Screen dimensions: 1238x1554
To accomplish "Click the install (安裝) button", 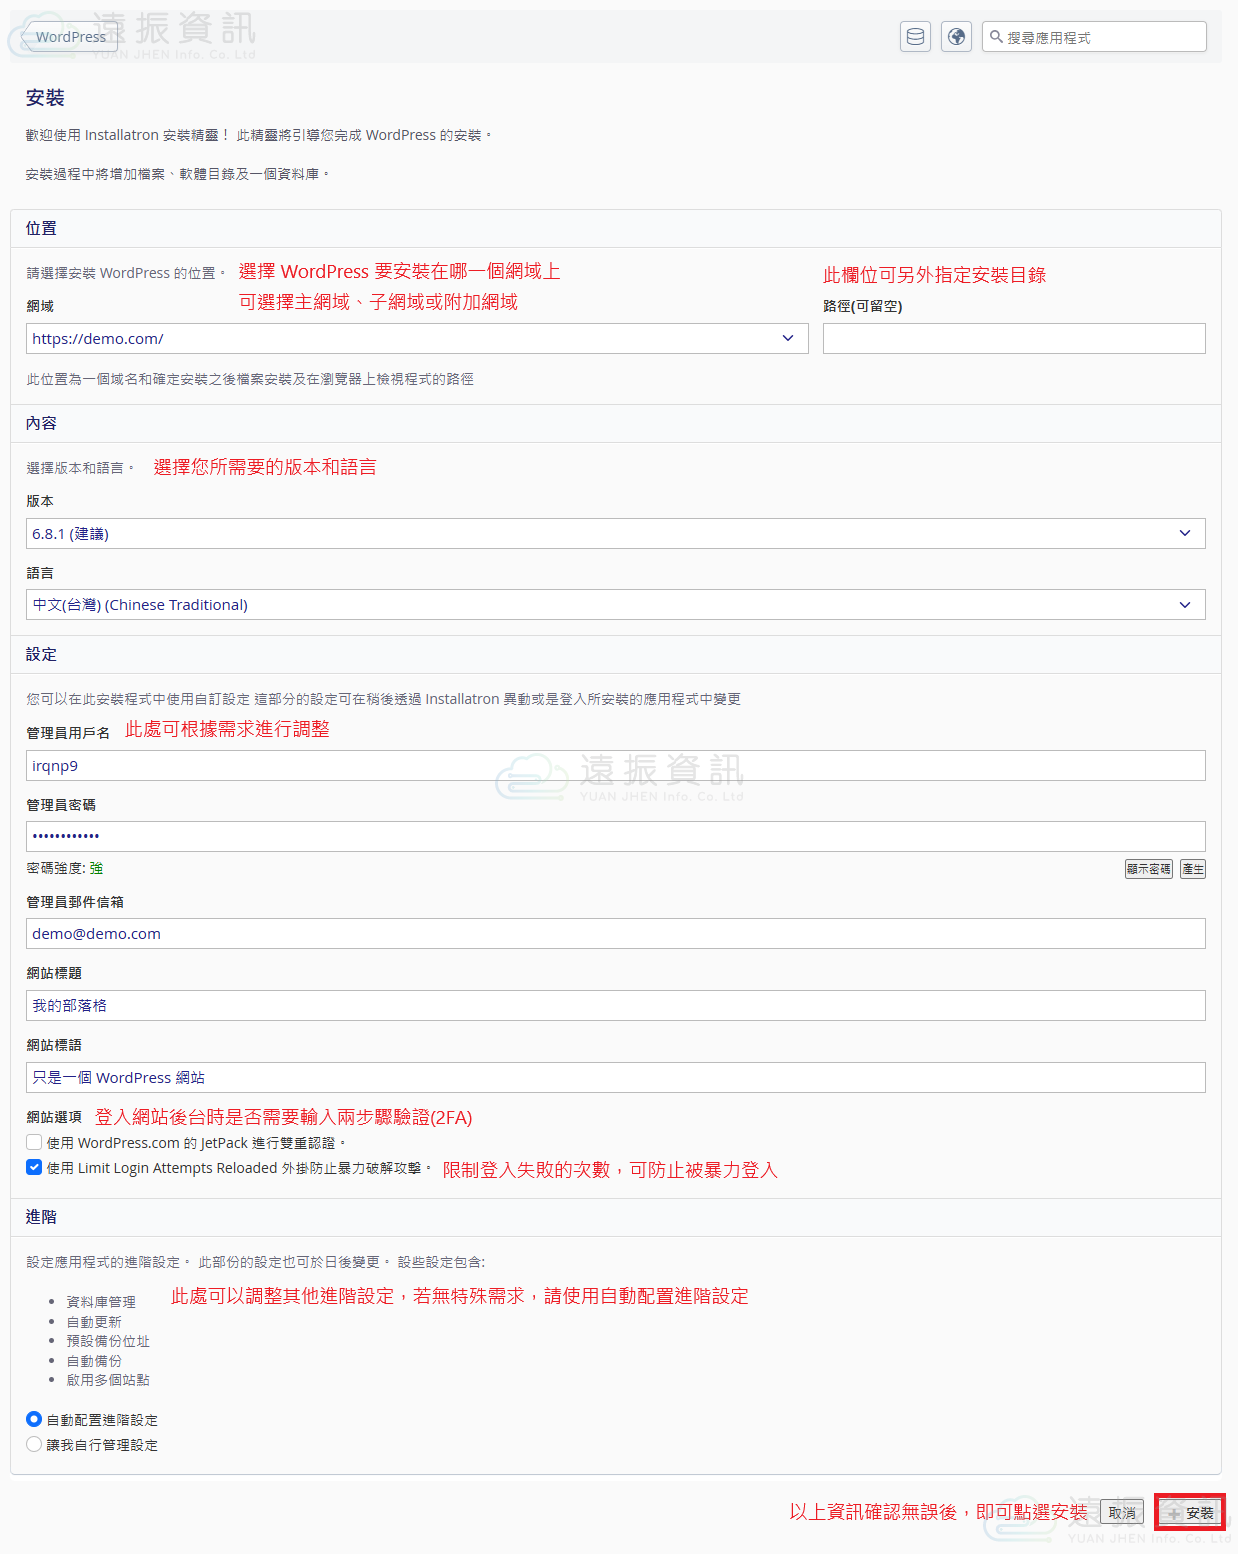I will (1190, 1513).
